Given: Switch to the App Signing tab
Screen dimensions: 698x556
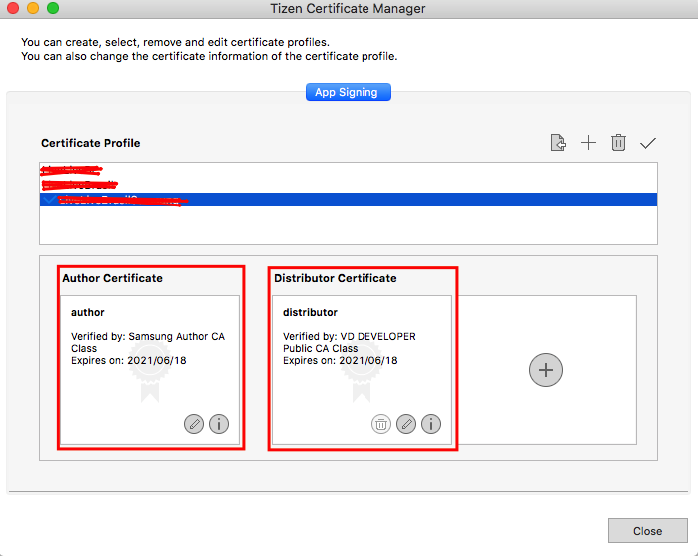Looking at the screenshot, I should pos(347,92).
